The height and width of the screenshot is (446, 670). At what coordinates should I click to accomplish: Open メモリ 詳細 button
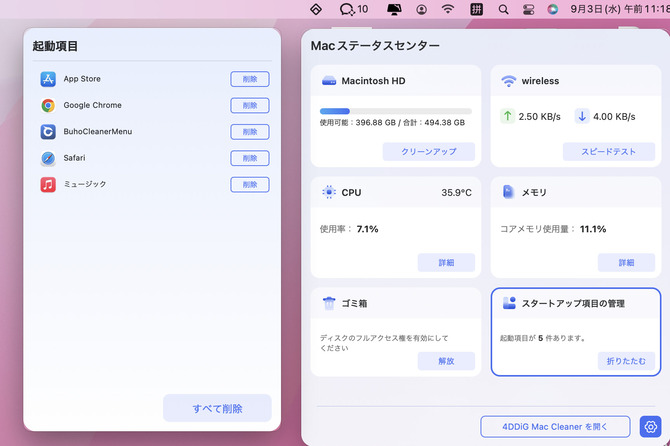[x=626, y=262]
